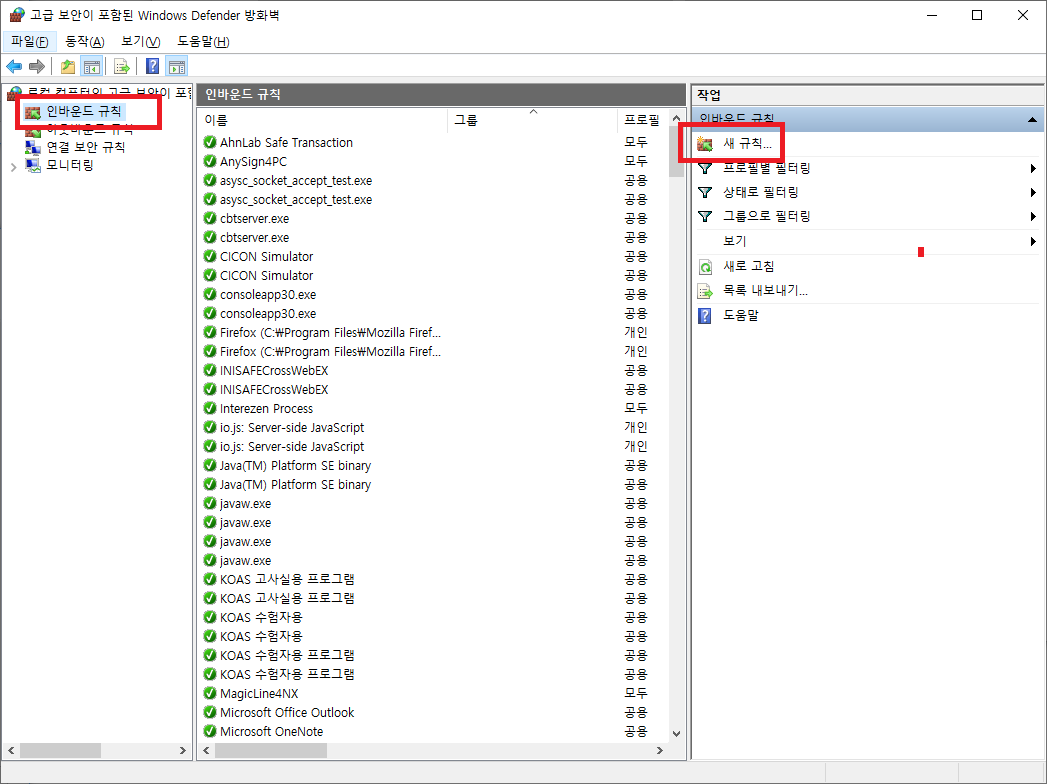This screenshot has width=1047, height=784.
Task: Click the green check icon of MagicLine4NX
Action: [210, 693]
